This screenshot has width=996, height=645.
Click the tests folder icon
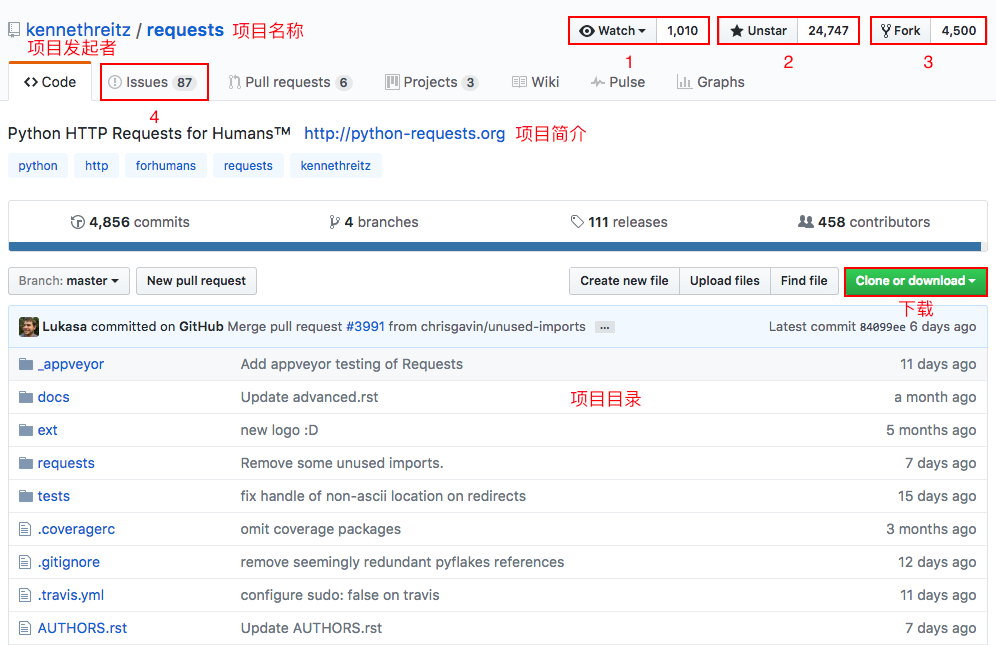pyautogui.click(x=25, y=496)
